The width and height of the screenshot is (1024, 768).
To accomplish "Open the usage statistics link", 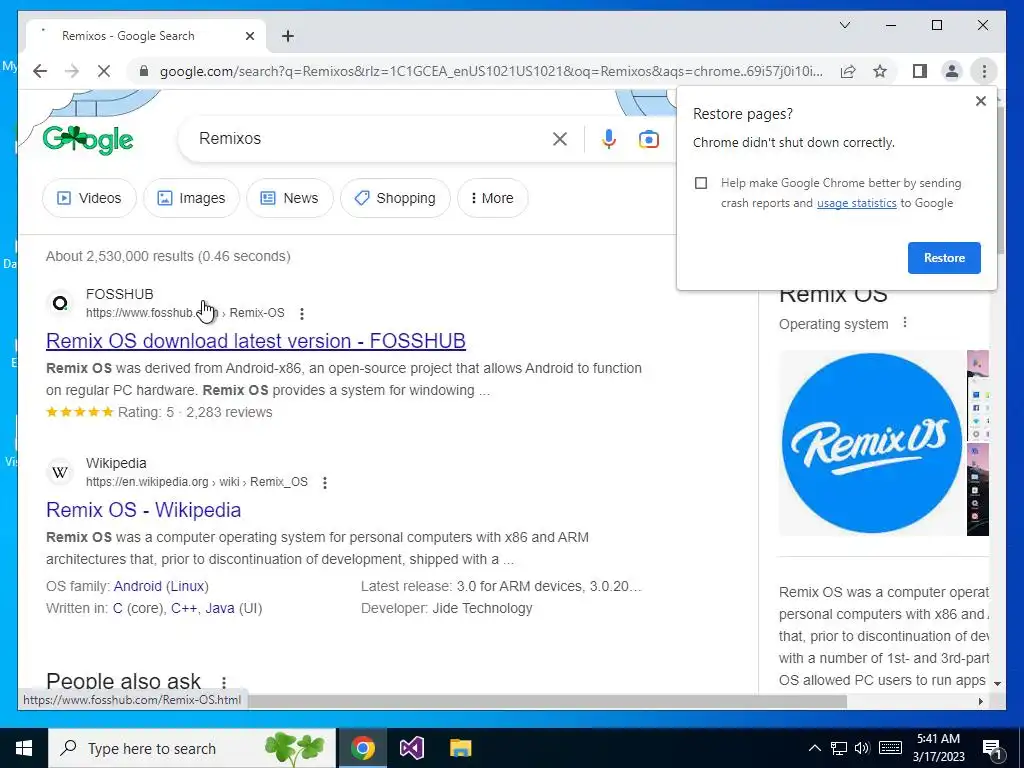I will click(856, 203).
